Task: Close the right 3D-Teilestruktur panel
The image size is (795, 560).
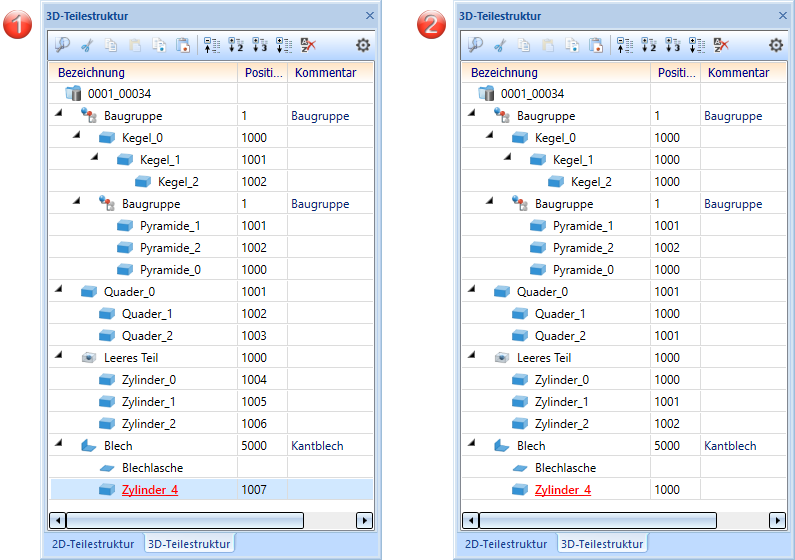Action: pyautogui.click(x=783, y=16)
